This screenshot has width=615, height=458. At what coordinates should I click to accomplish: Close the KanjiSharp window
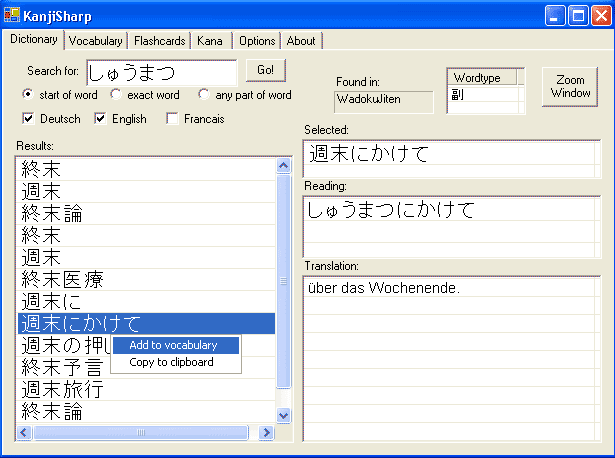click(601, 16)
